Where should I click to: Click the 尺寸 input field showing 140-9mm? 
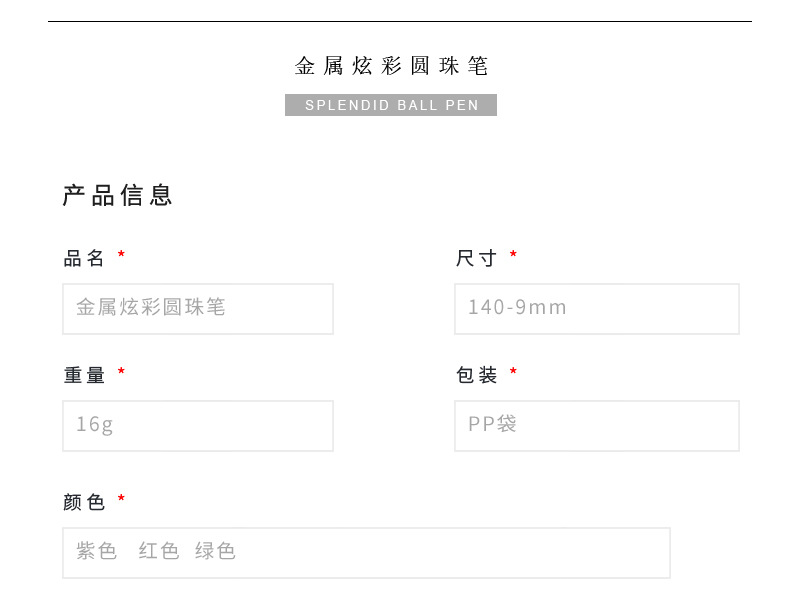tap(597, 309)
